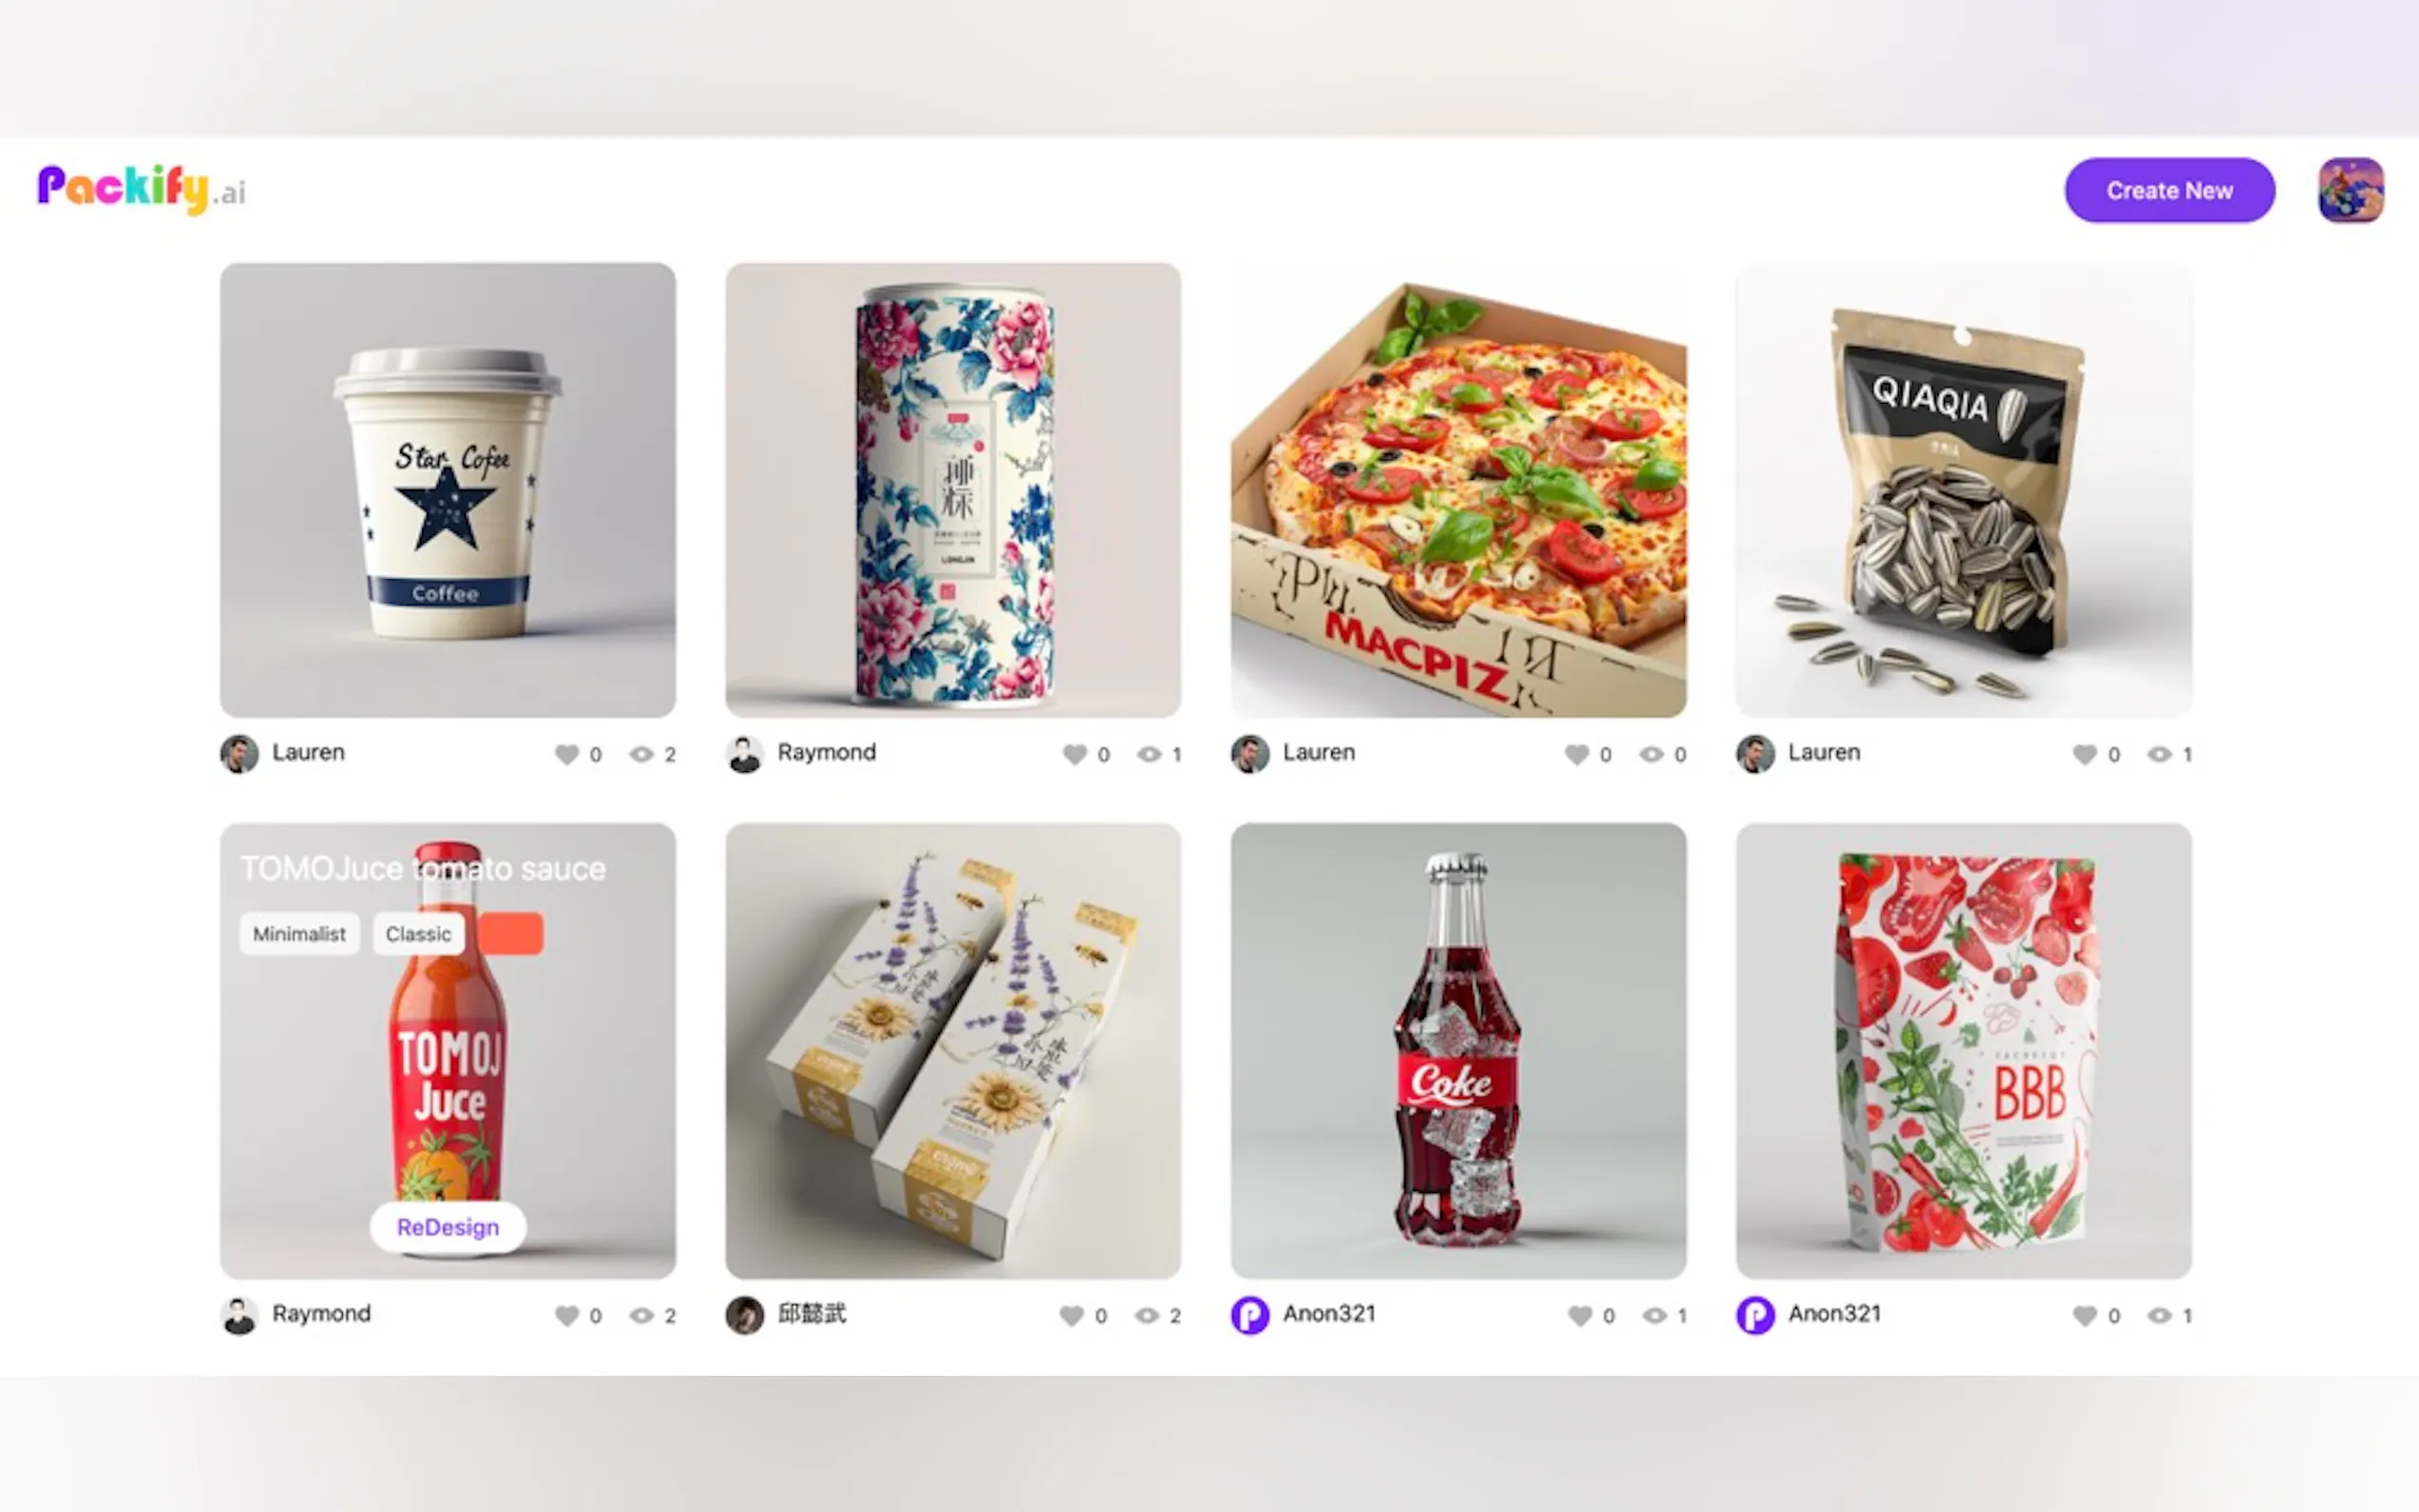The width and height of the screenshot is (2419, 1512).
Task: Click the Packify.ai logo
Action: (141, 189)
